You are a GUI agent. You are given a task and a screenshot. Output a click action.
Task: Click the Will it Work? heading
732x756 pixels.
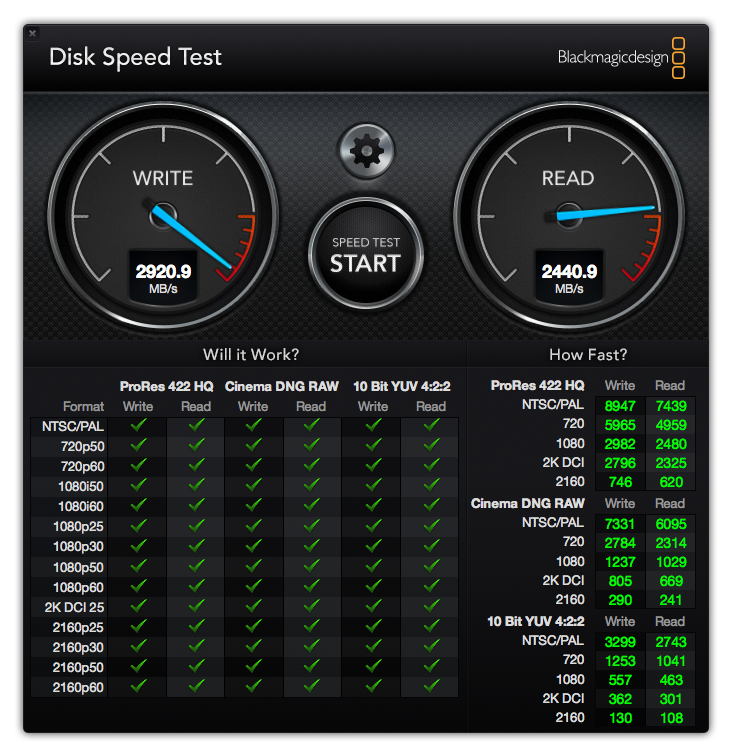[x=251, y=355]
